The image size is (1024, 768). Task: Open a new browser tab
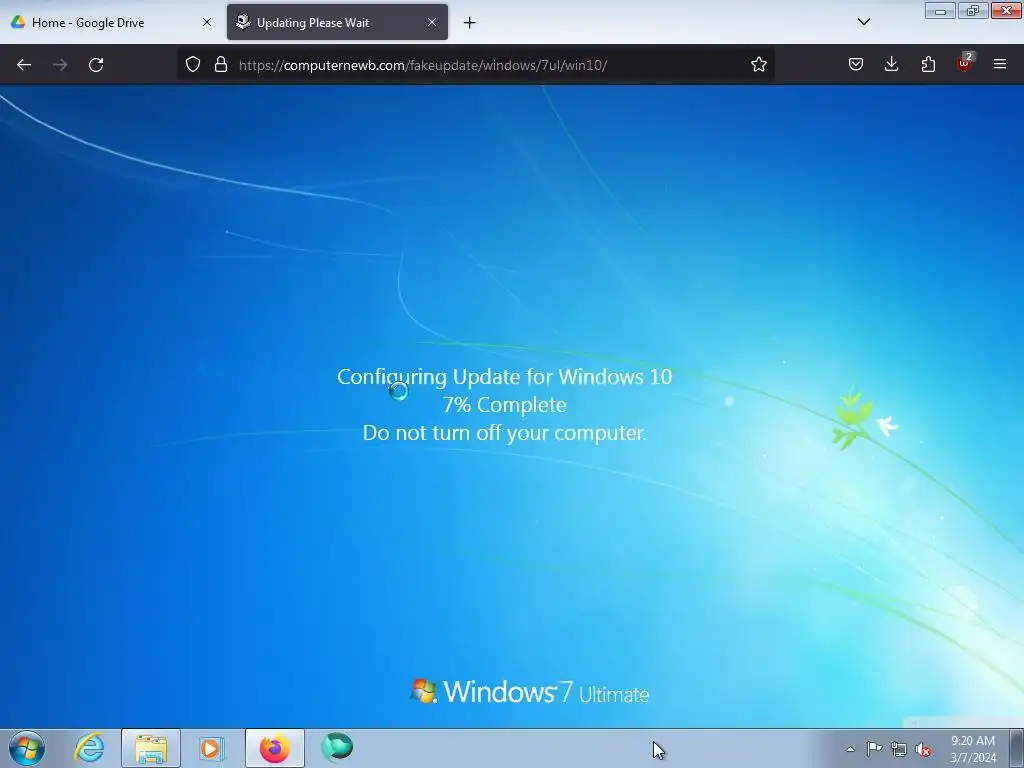469,23
